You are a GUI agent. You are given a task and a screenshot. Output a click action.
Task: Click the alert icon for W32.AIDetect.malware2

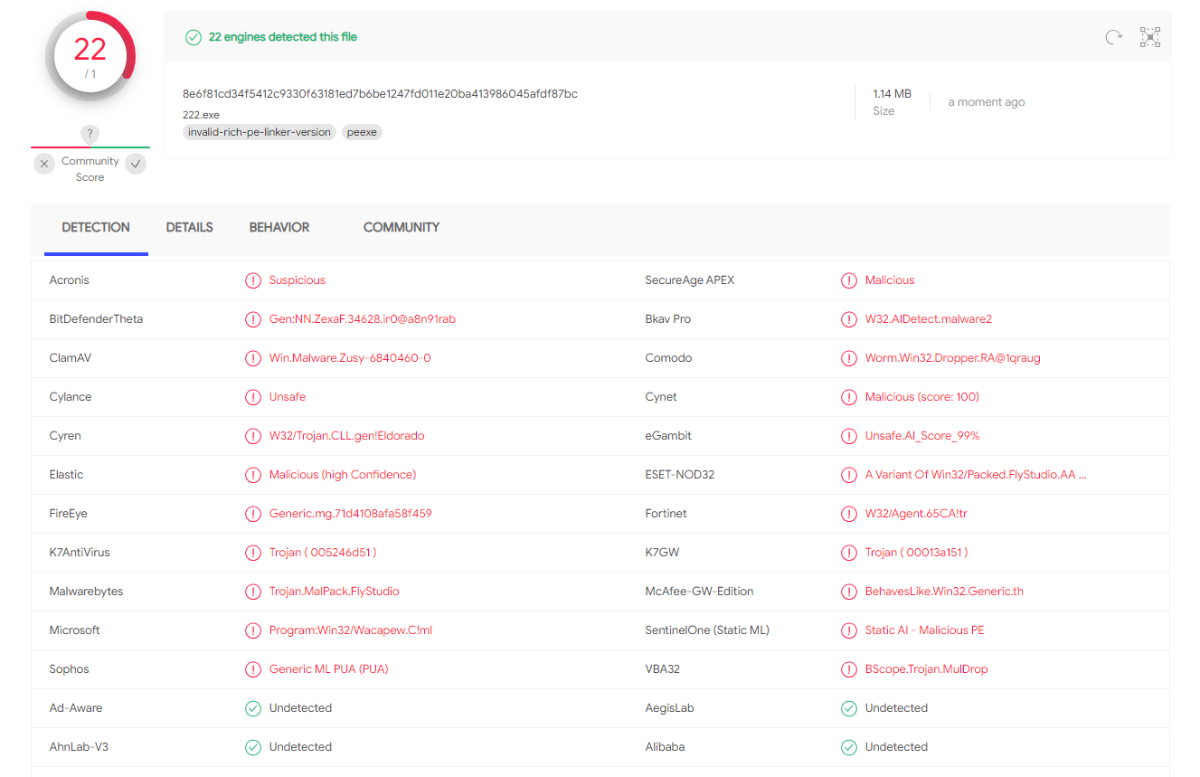coord(849,320)
